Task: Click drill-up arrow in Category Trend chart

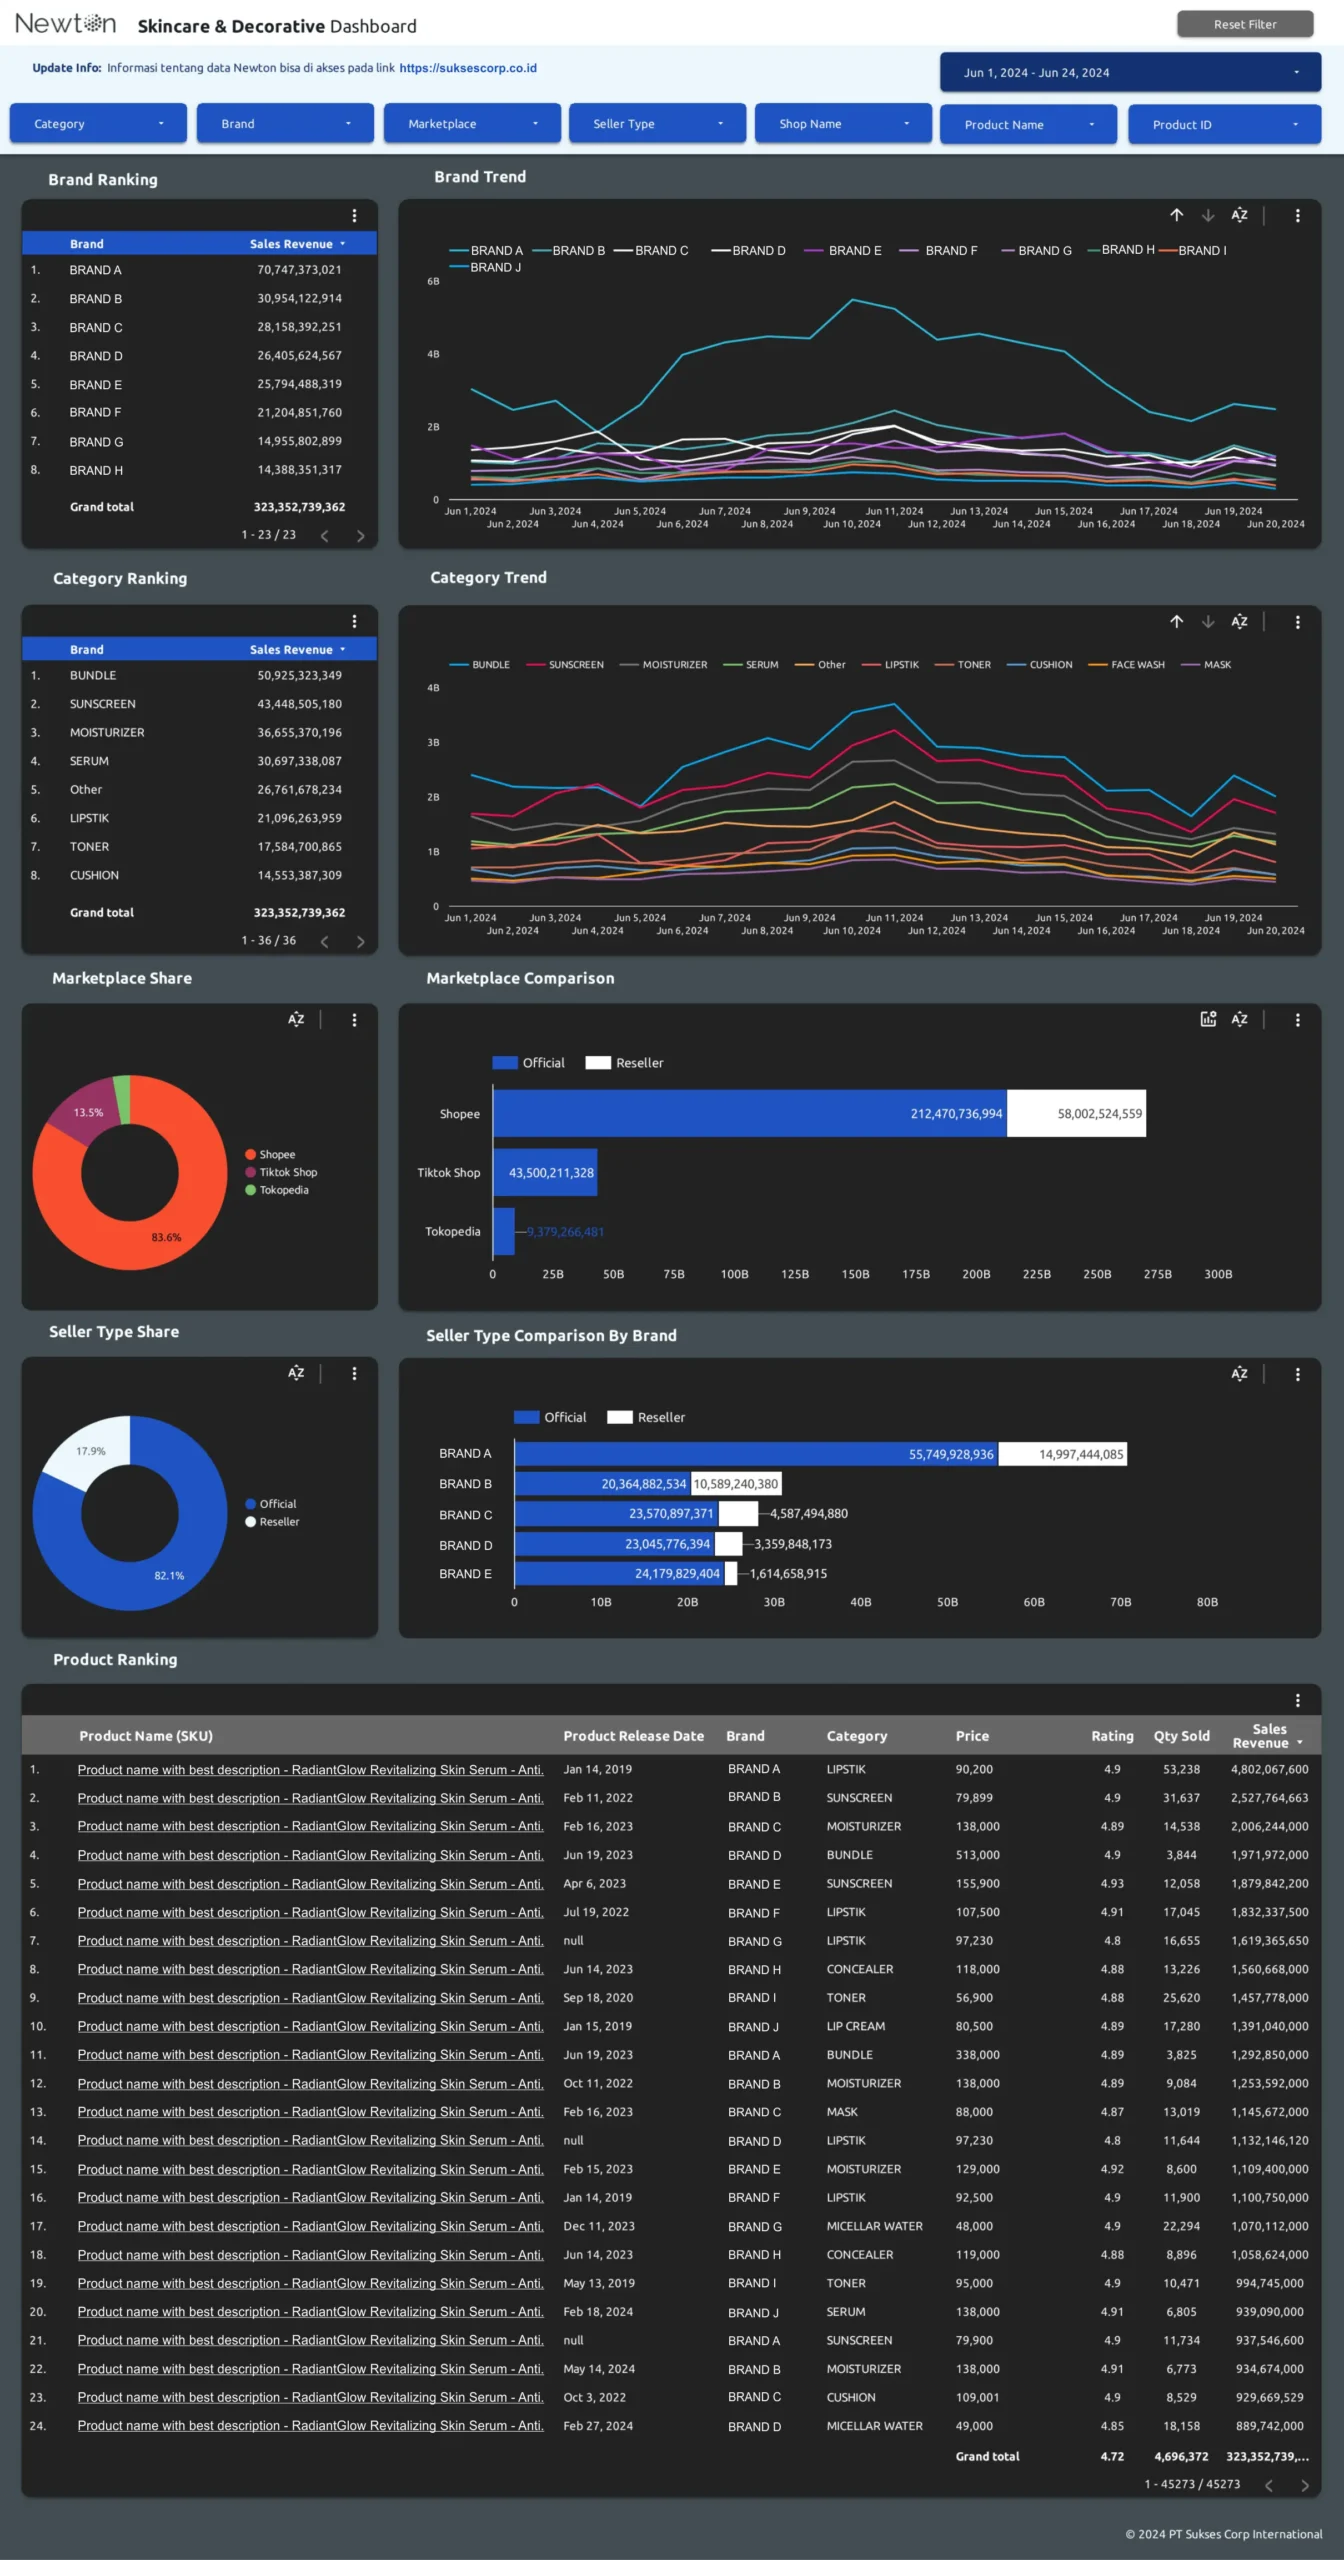Action: [1176, 621]
